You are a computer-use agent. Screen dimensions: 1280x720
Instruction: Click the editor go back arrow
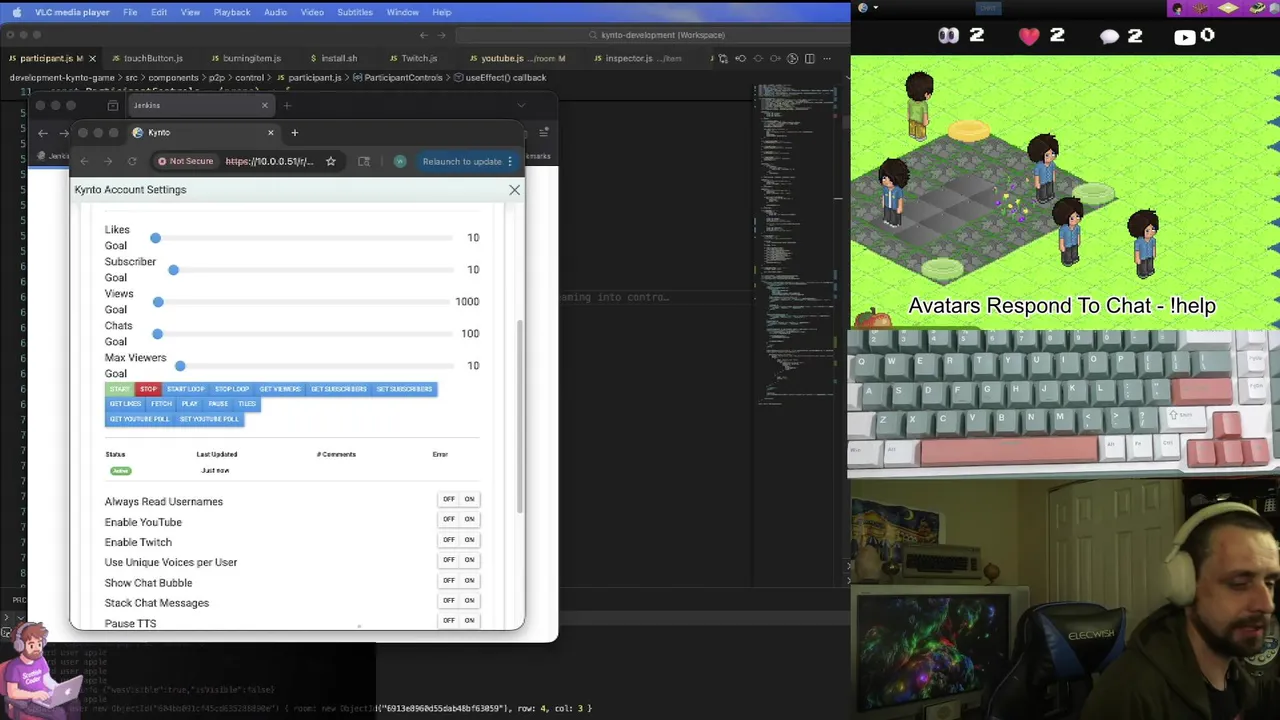(423, 35)
